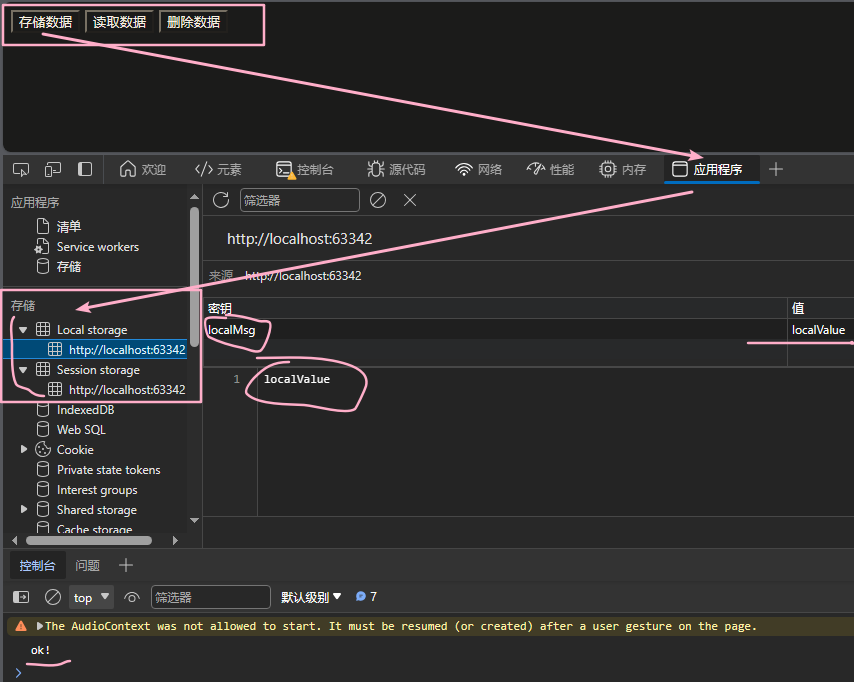854x682 pixels.
Task: Open IndexedDB in the sidebar
Action: [x=86, y=410]
